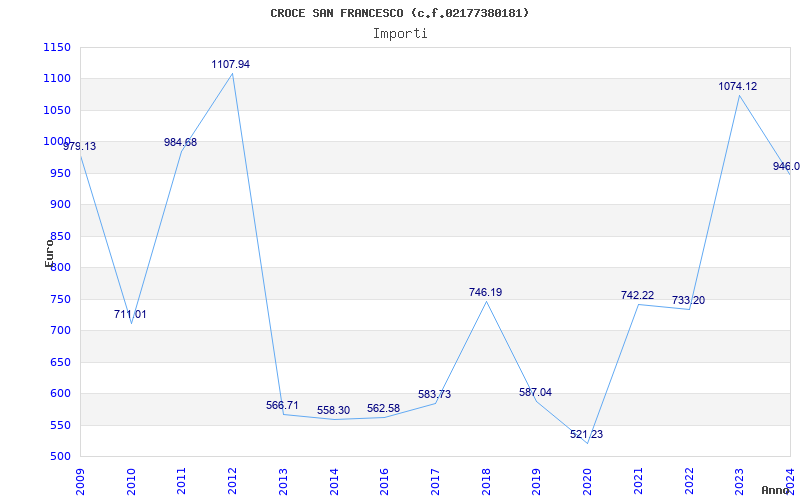Select the 550 y-axis tick label
The image size is (800, 500).
(x=61, y=425)
